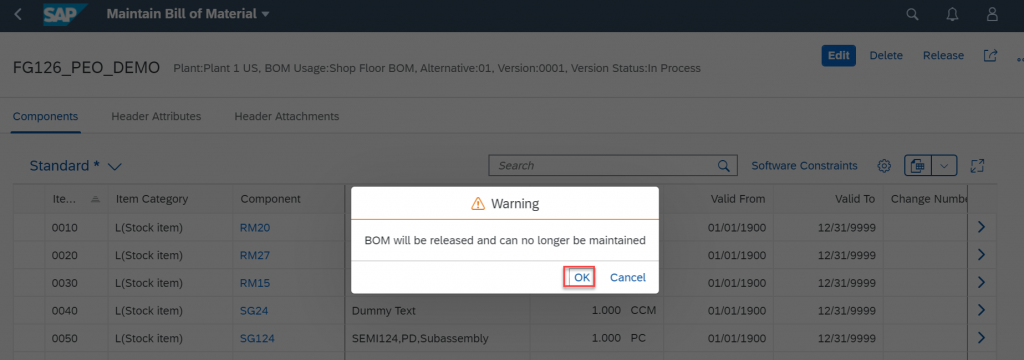Switch to the Header Attributes tab

coord(156,116)
